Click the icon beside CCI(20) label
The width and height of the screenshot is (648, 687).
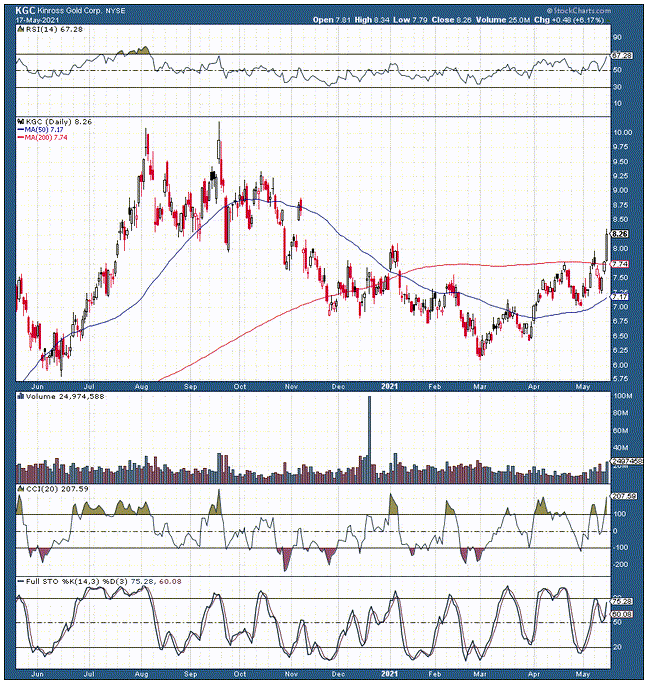(x=20, y=489)
